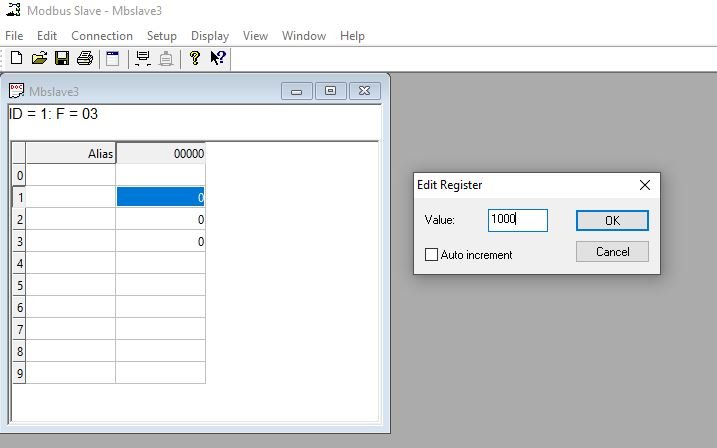The height and width of the screenshot is (448, 717).
Task: Click the Save floppy disk icon
Action: coord(62,59)
